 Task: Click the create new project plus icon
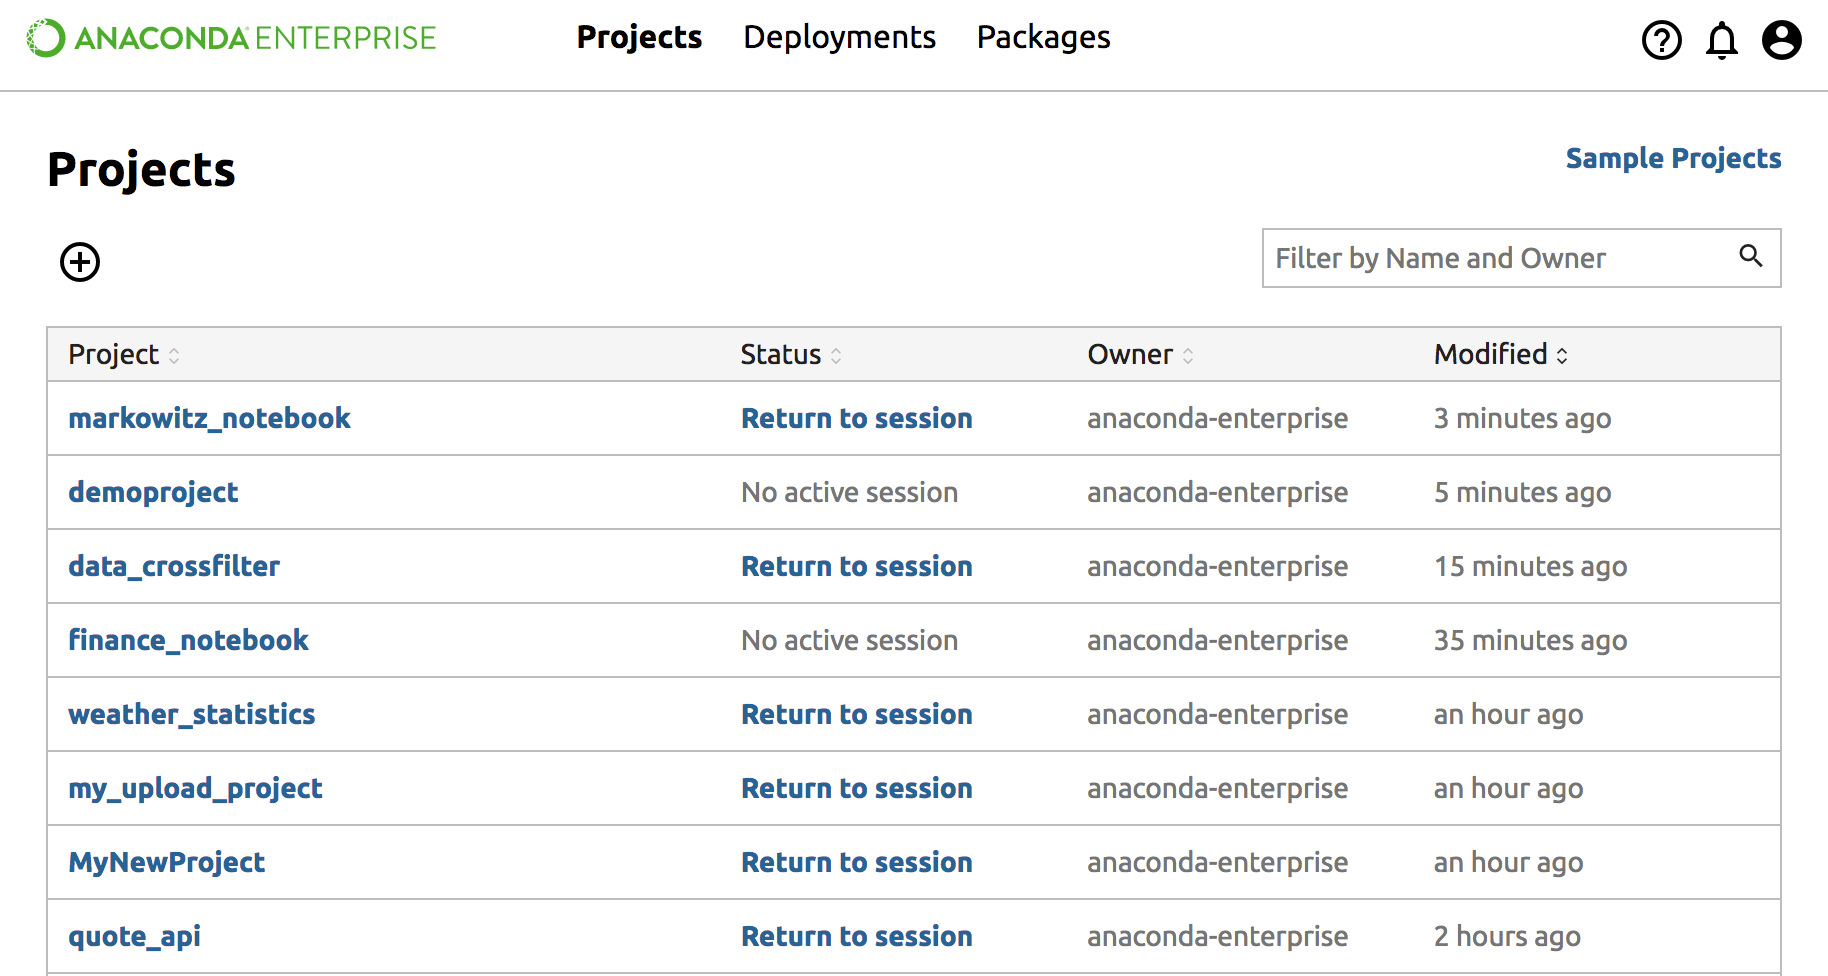tap(80, 262)
